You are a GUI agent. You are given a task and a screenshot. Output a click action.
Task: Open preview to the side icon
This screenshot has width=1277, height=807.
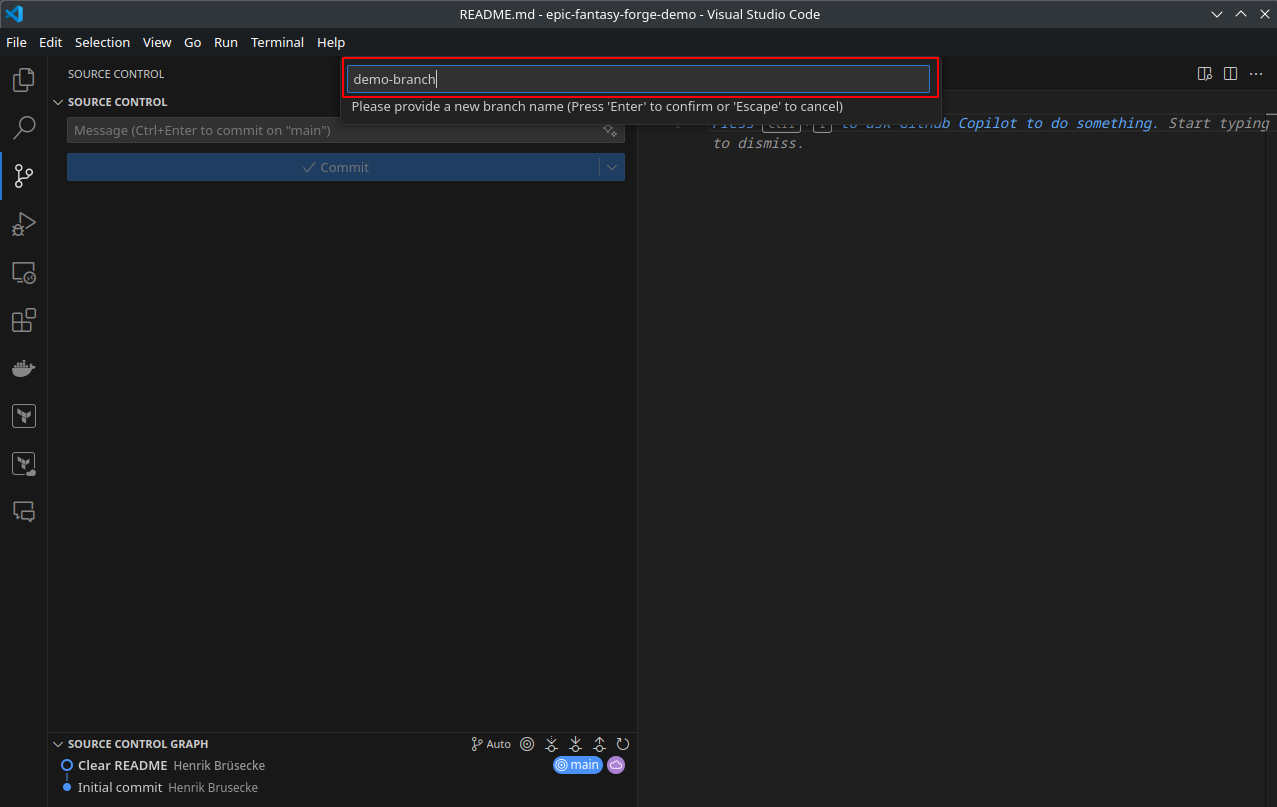1205,74
